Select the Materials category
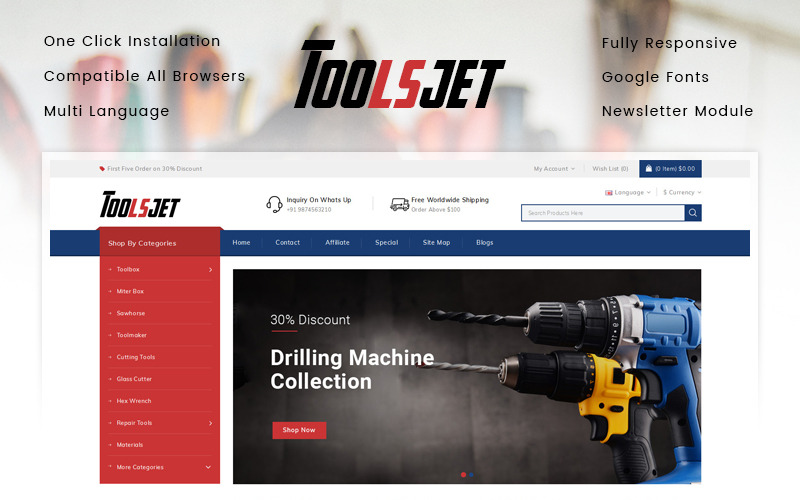Viewport: 800px width, 500px height. (130, 445)
